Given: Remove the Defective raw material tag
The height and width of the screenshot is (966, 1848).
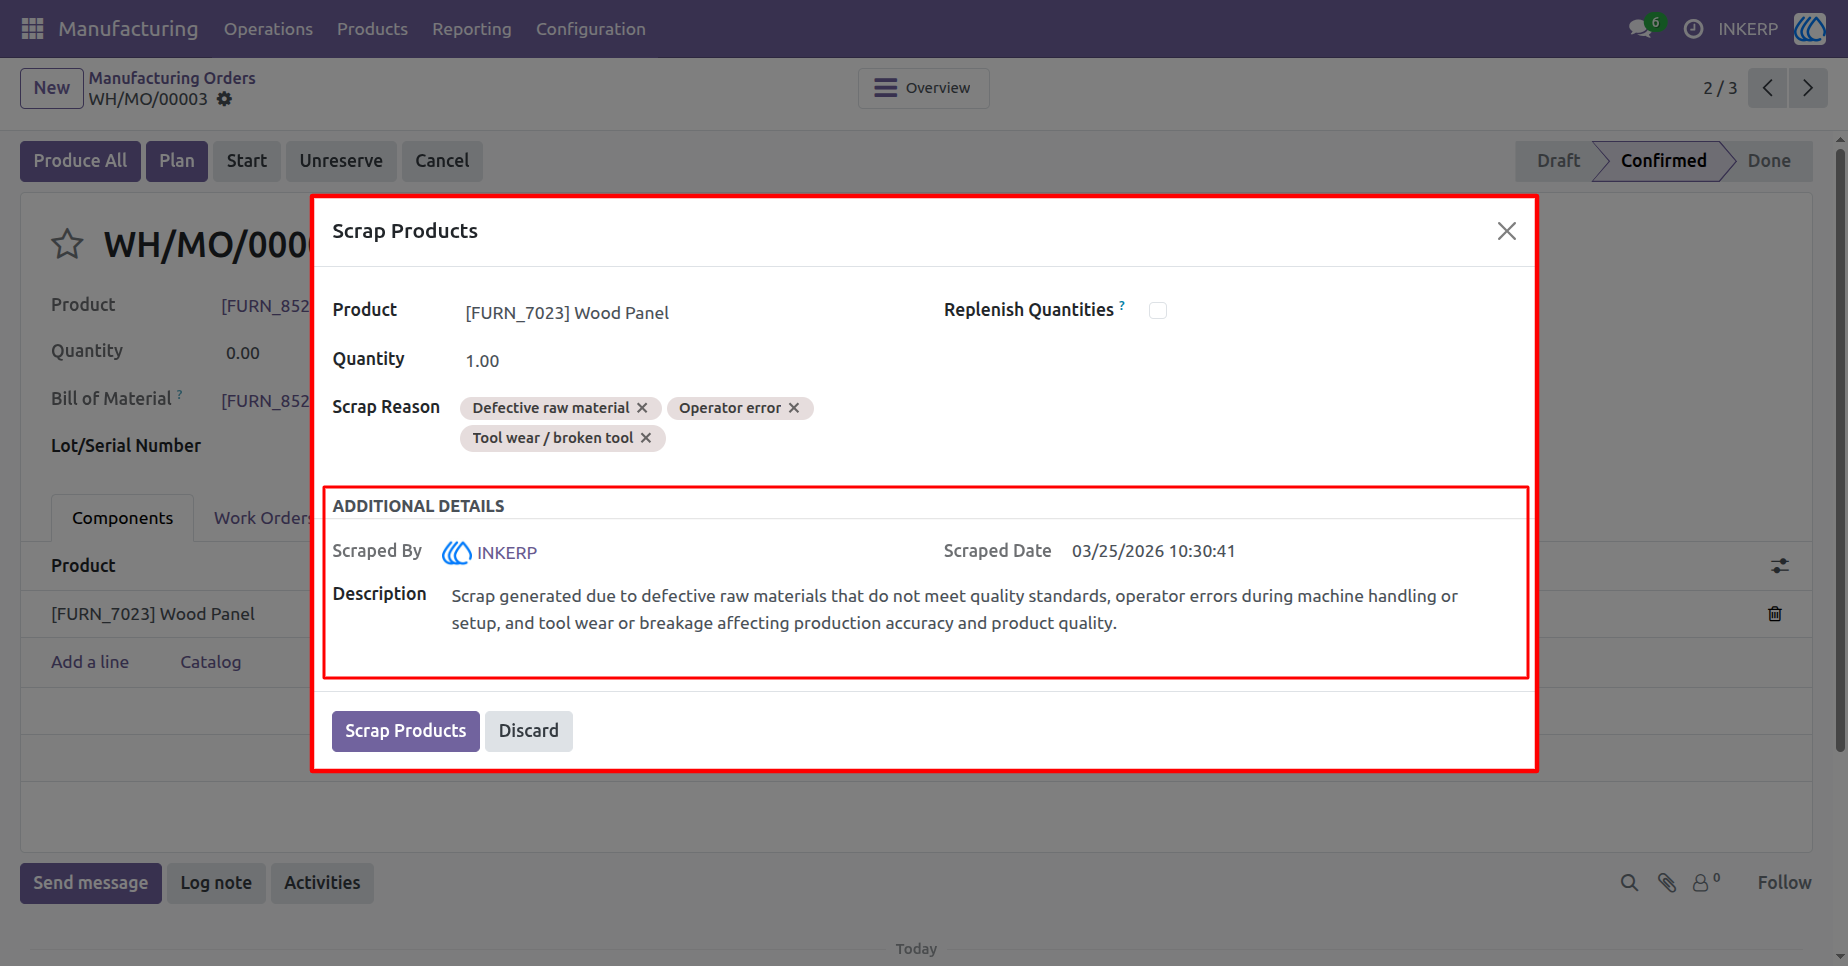Looking at the screenshot, I should pos(642,408).
